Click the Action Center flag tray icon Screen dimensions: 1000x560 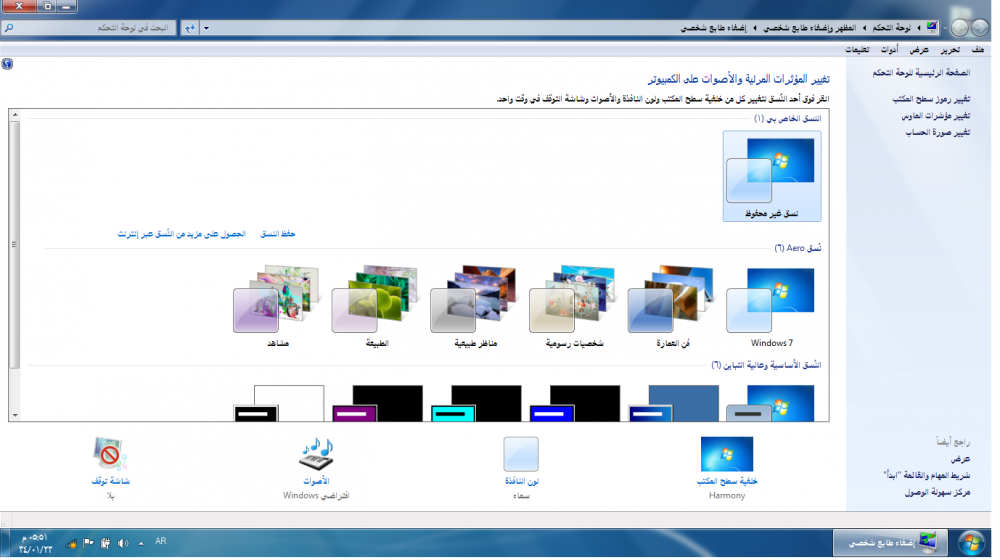(x=88, y=543)
